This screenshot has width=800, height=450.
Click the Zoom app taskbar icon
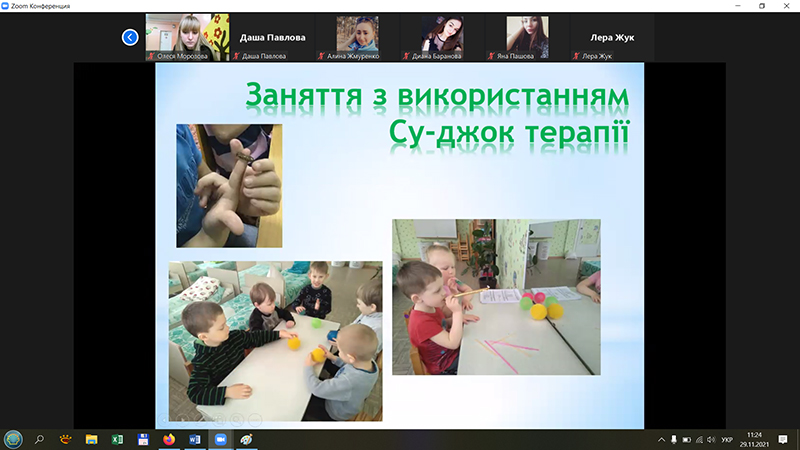point(221,439)
